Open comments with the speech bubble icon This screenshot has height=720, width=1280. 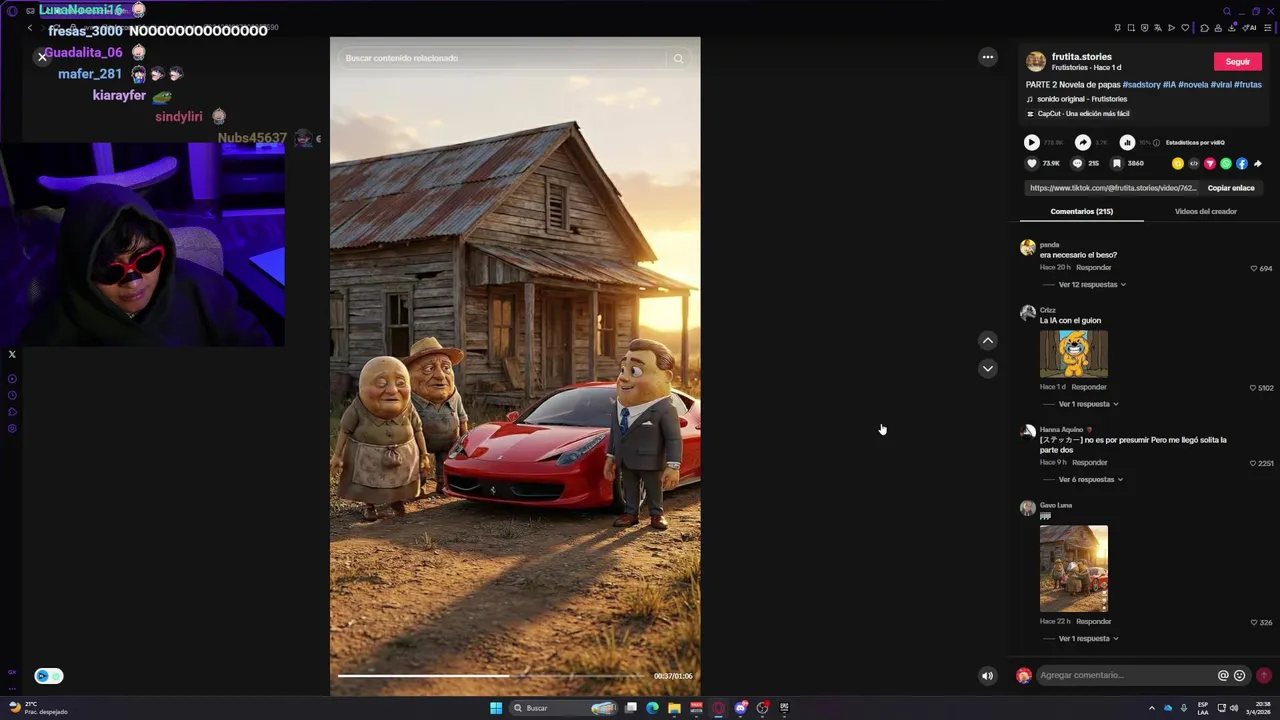coord(1077,163)
